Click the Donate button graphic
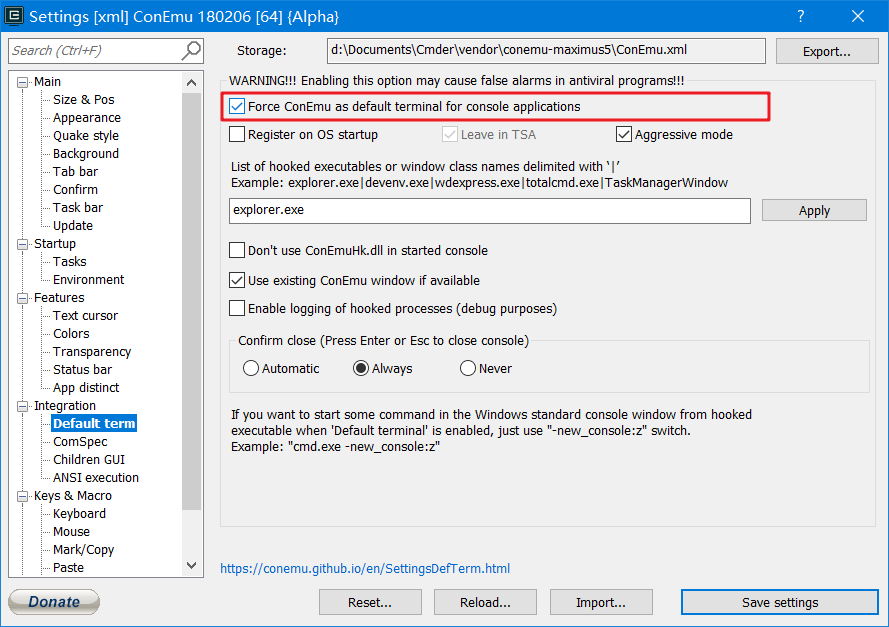 point(52,601)
